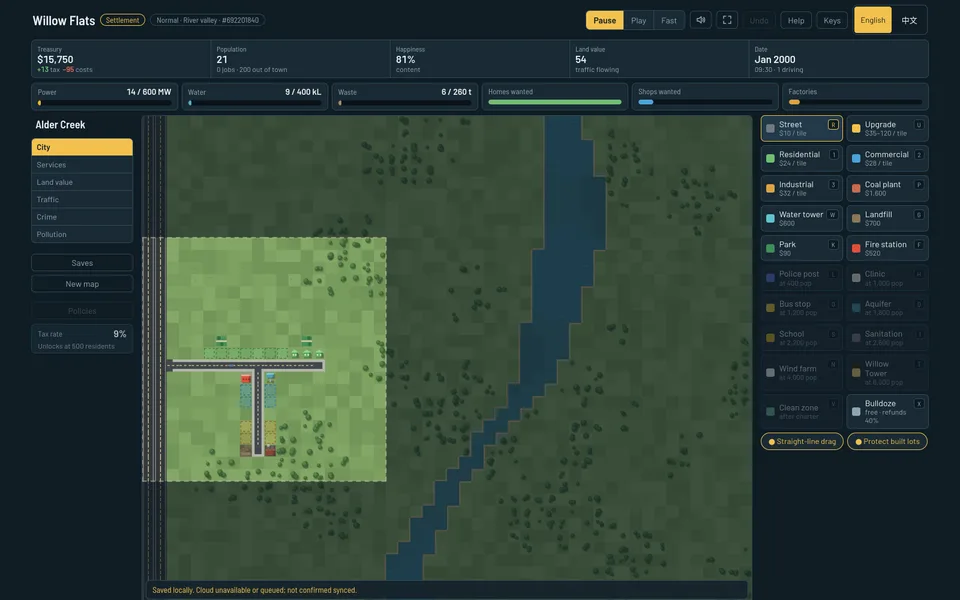
Task: Click the locked Police post tool
Action: pos(801,278)
